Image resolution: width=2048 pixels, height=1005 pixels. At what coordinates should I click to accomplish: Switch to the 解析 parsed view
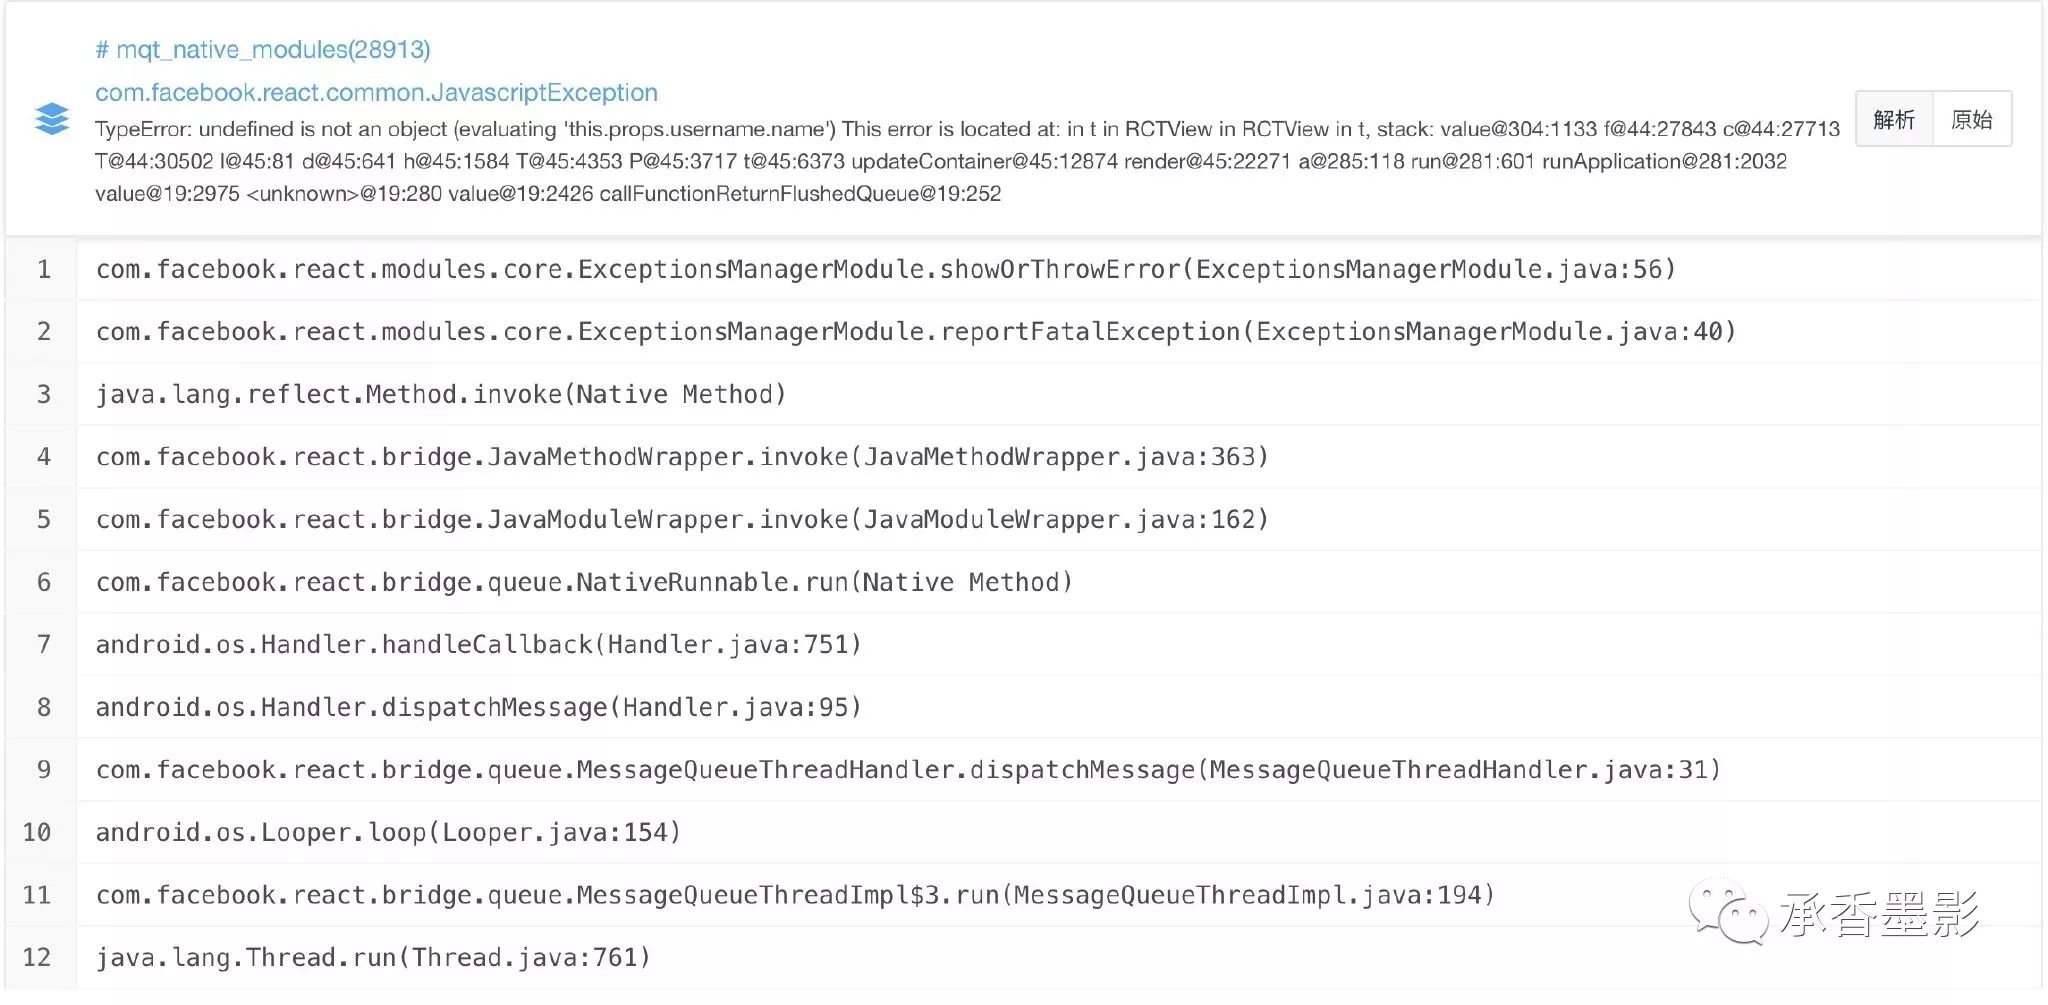(1894, 120)
